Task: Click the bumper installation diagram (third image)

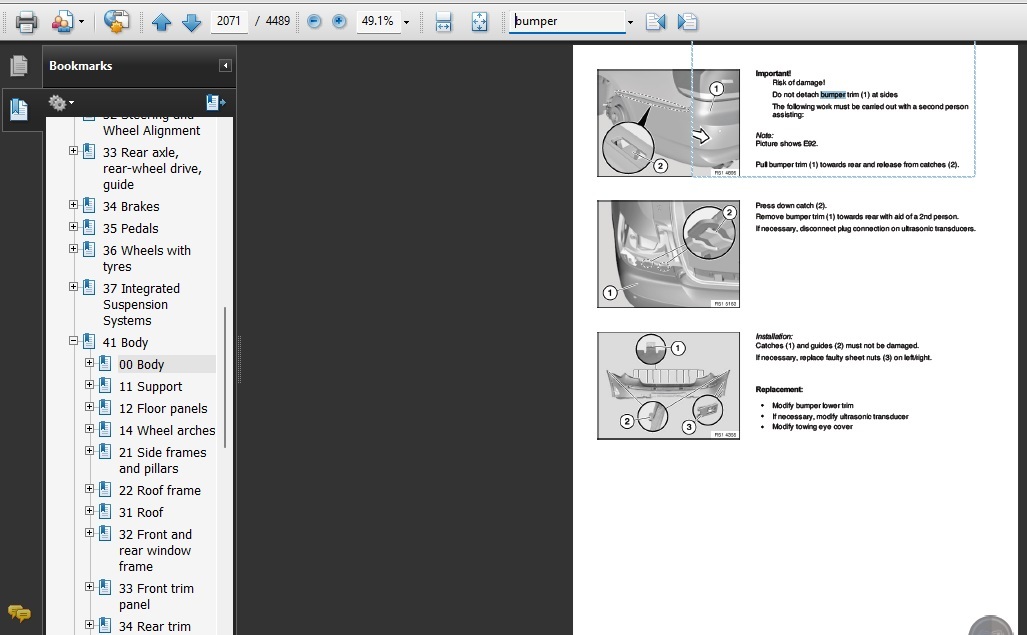Action: pos(668,386)
